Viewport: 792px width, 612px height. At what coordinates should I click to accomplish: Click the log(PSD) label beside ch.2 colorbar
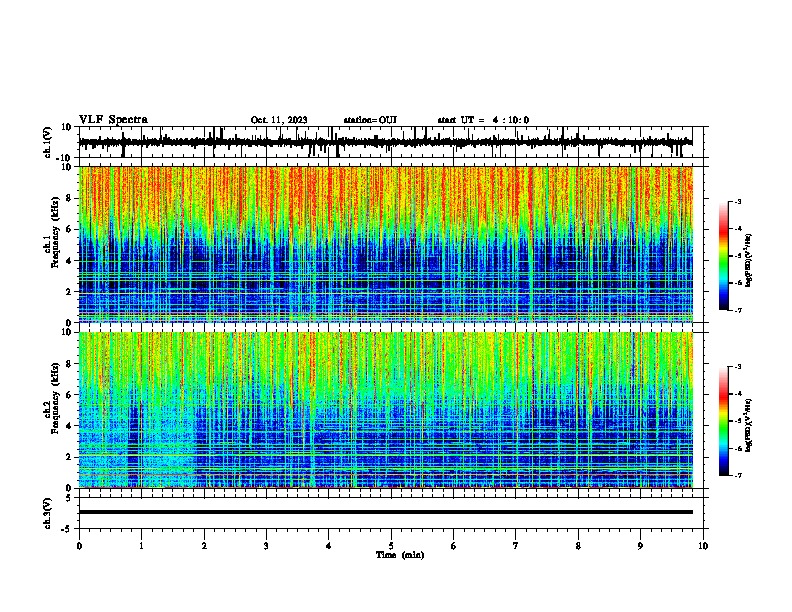coord(748,425)
